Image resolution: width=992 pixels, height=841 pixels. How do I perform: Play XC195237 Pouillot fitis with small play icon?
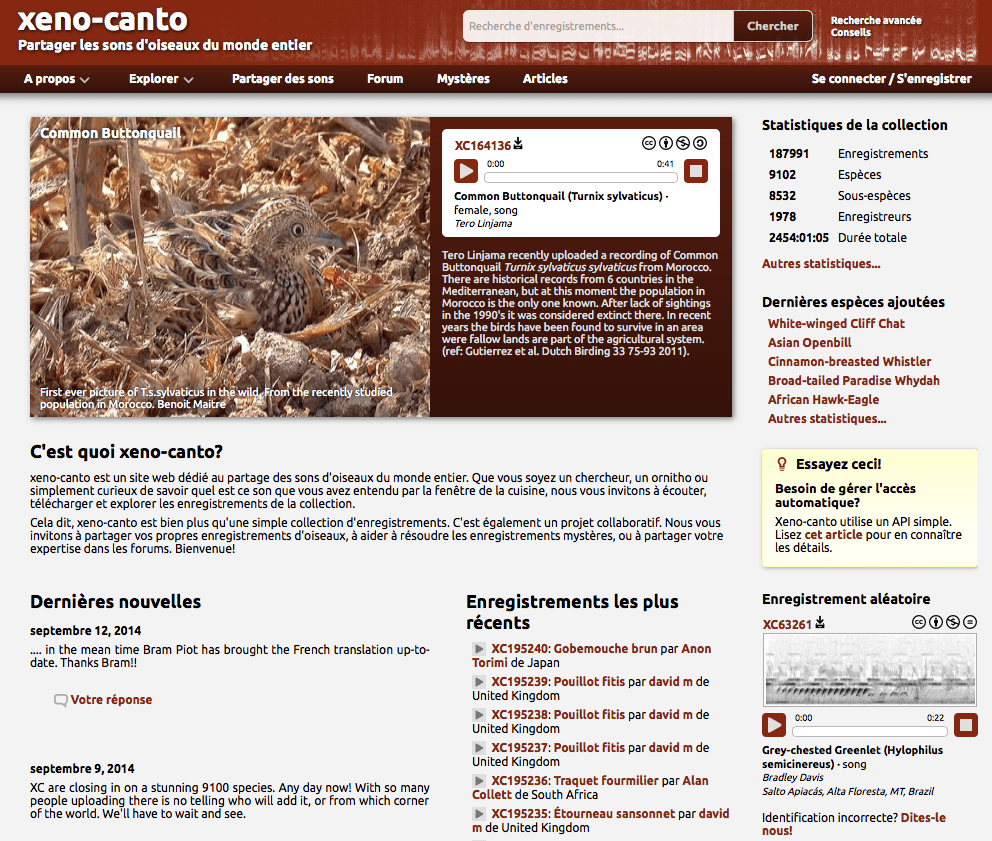(x=479, y=747)
